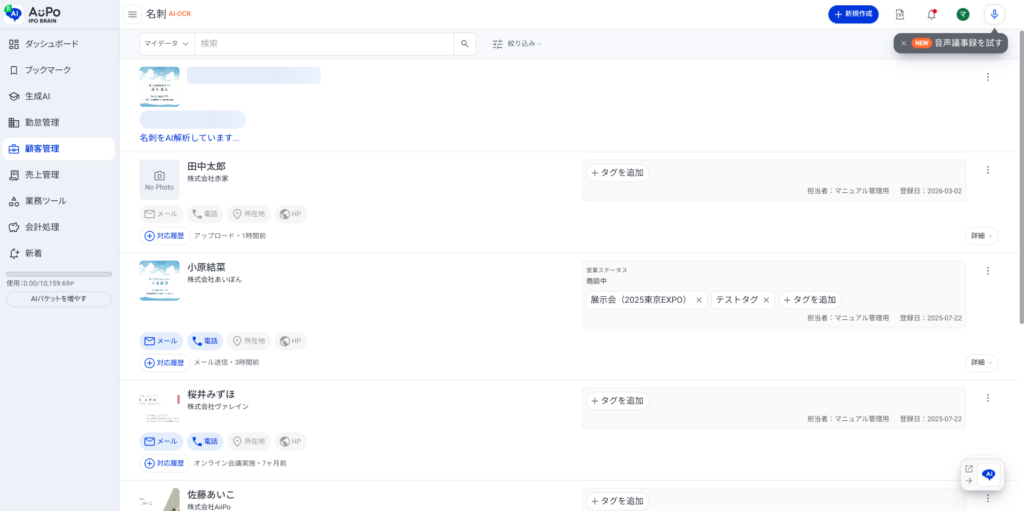Click the usage progress bar in the sidebar
The width and height of the screenshot is (1024, 511).
click(58, 274)
